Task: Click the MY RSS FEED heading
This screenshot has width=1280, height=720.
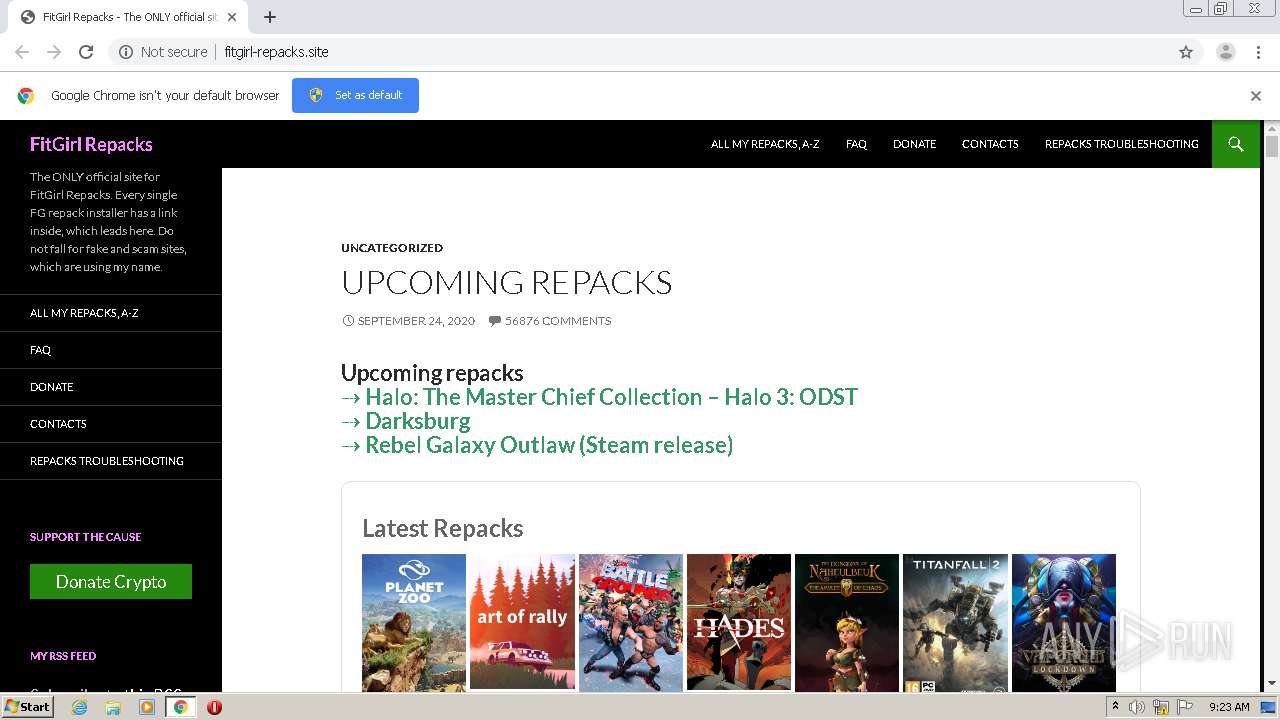Action: point(63,656)
